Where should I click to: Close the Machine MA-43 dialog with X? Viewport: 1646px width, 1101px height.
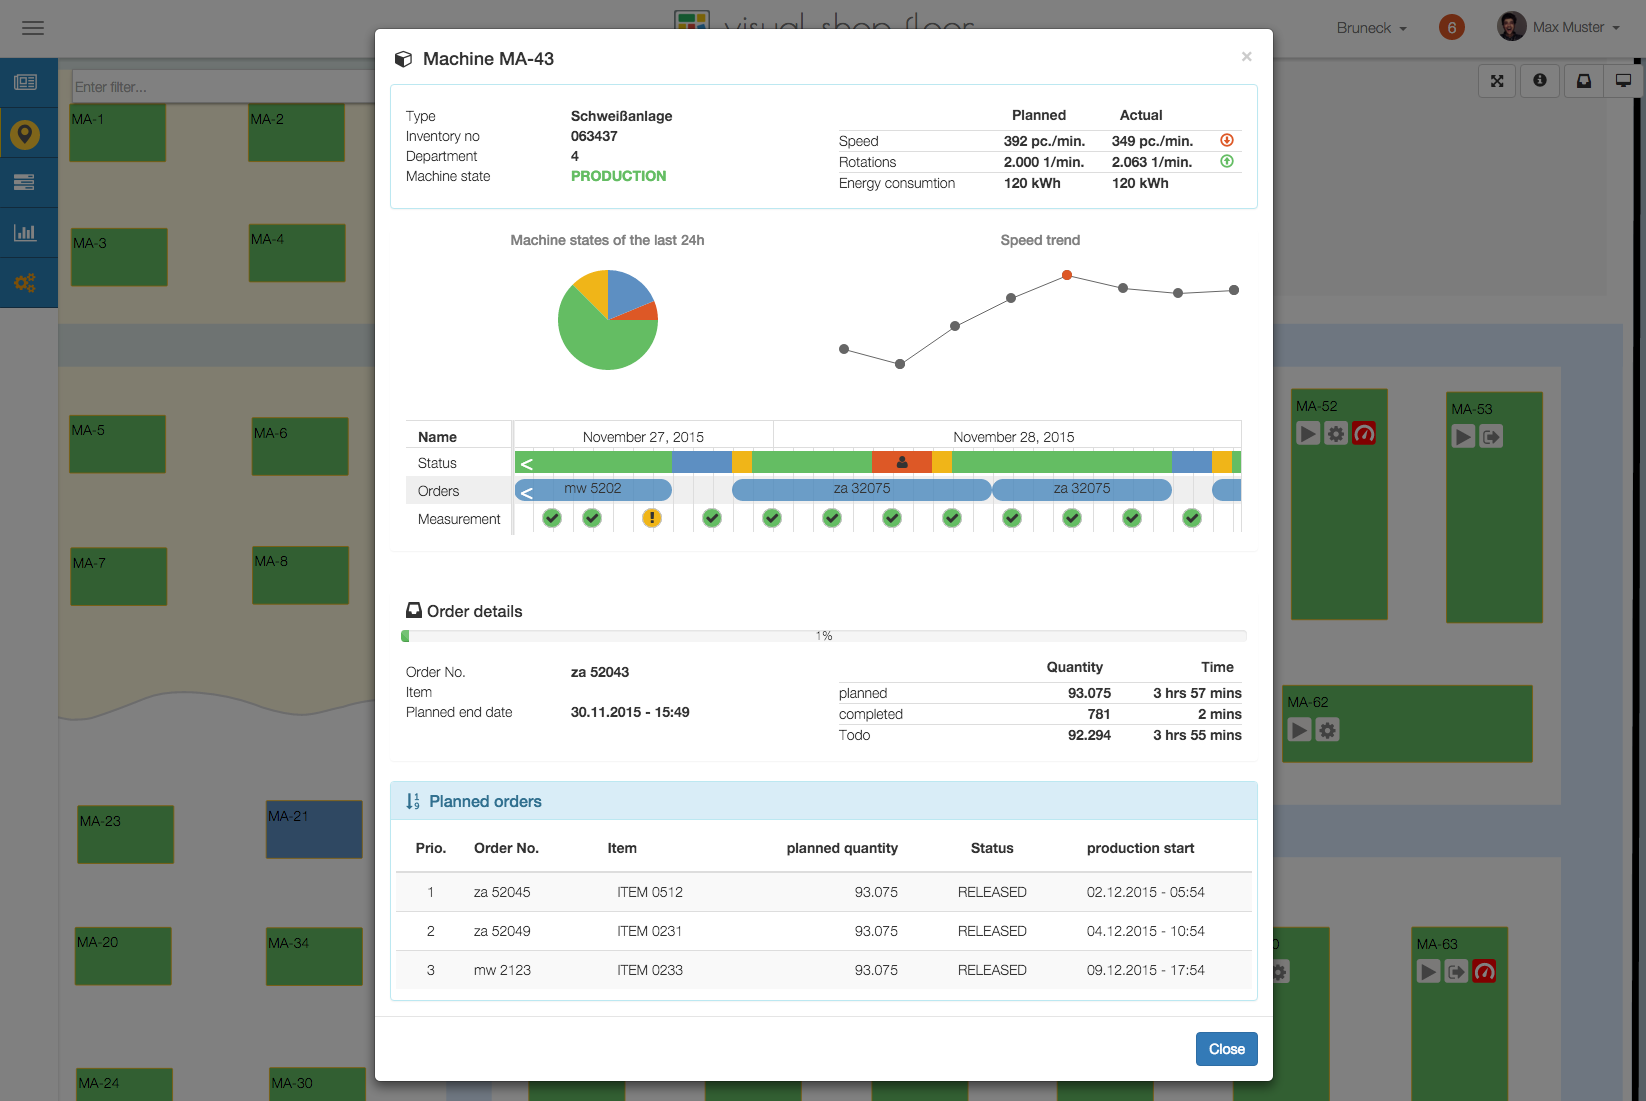[x=1246, y=57]
